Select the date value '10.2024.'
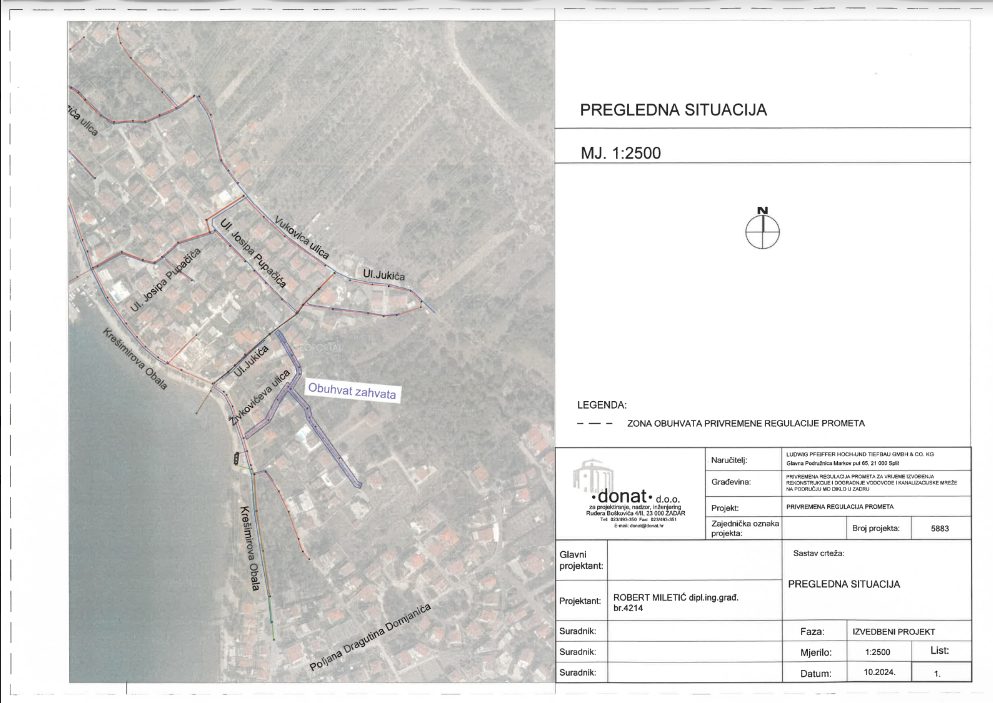The image size is (993, 703). coord(879,671)
